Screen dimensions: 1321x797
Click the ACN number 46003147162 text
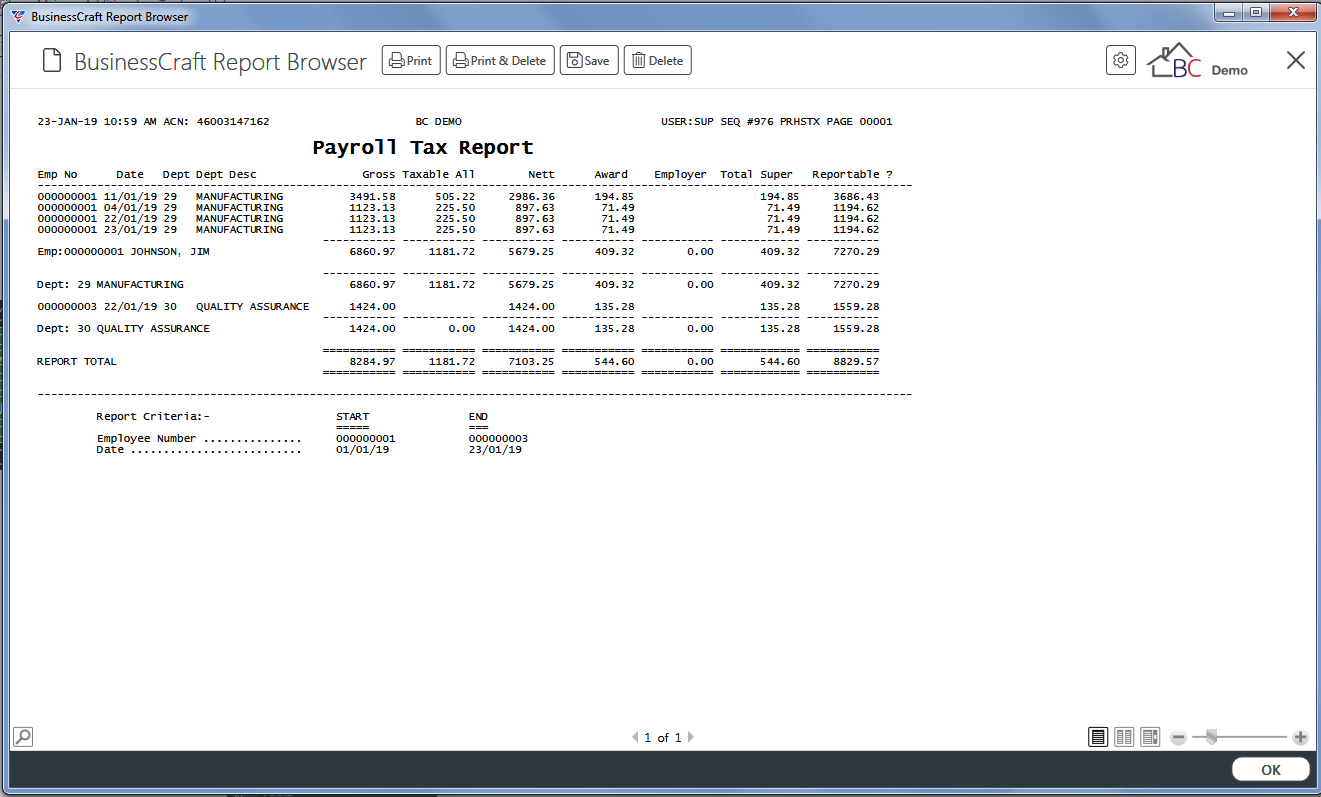coord(232,121)
